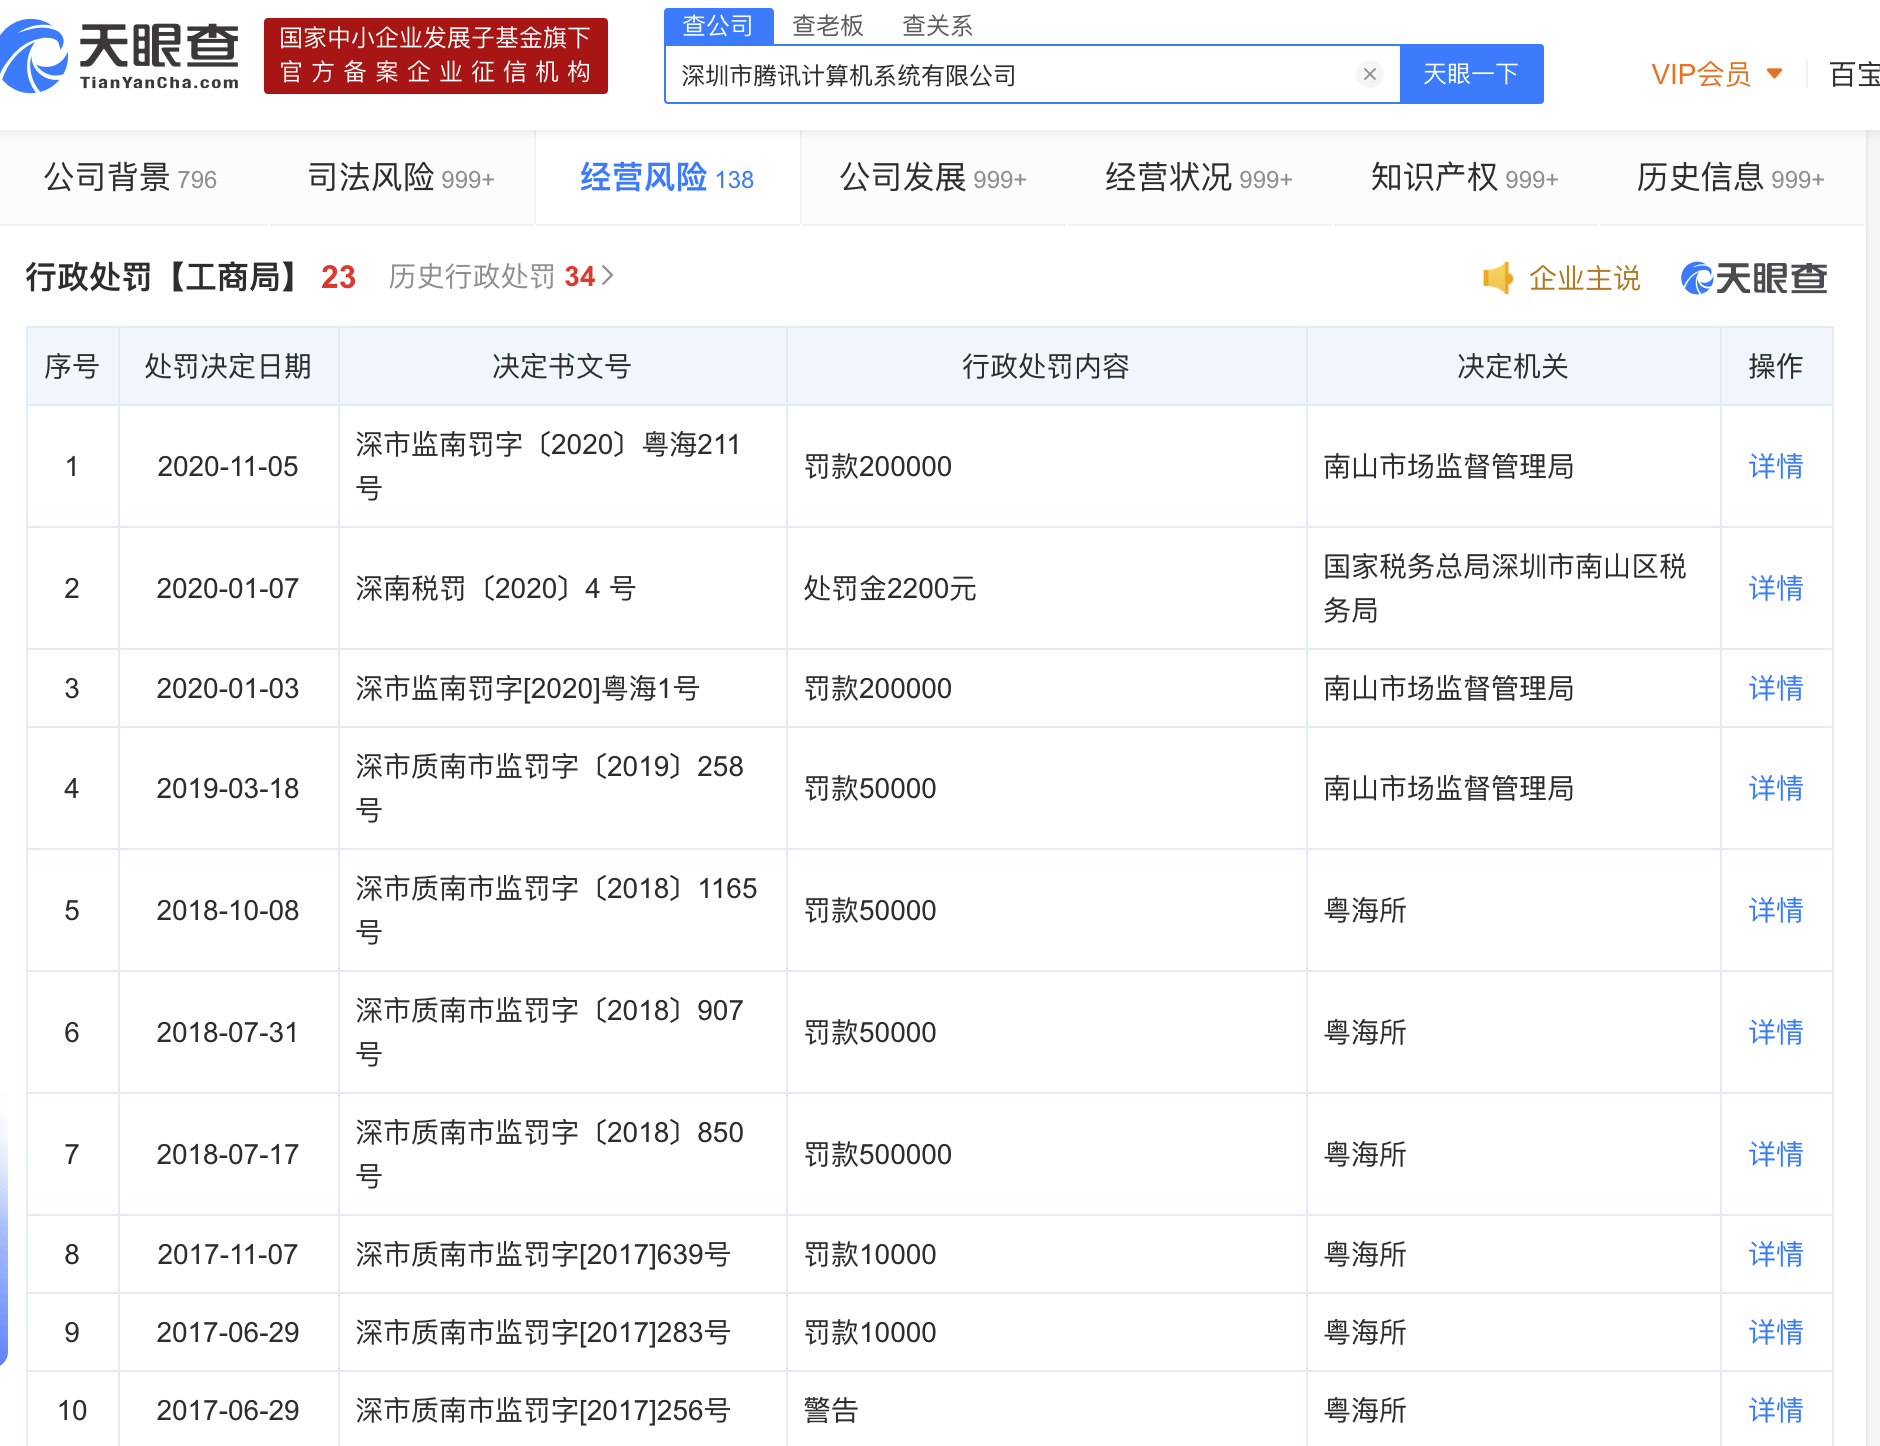Open 详情 for the 罚款500000 record

[x=1775, y=1154]
